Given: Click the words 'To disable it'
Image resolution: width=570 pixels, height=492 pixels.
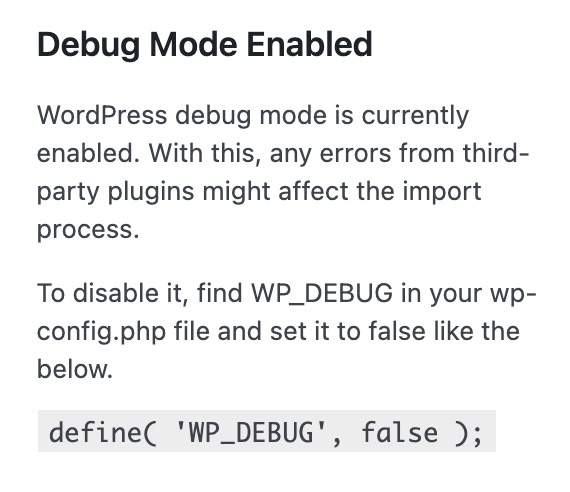Looking at the screenshot, I should (112, 293).
